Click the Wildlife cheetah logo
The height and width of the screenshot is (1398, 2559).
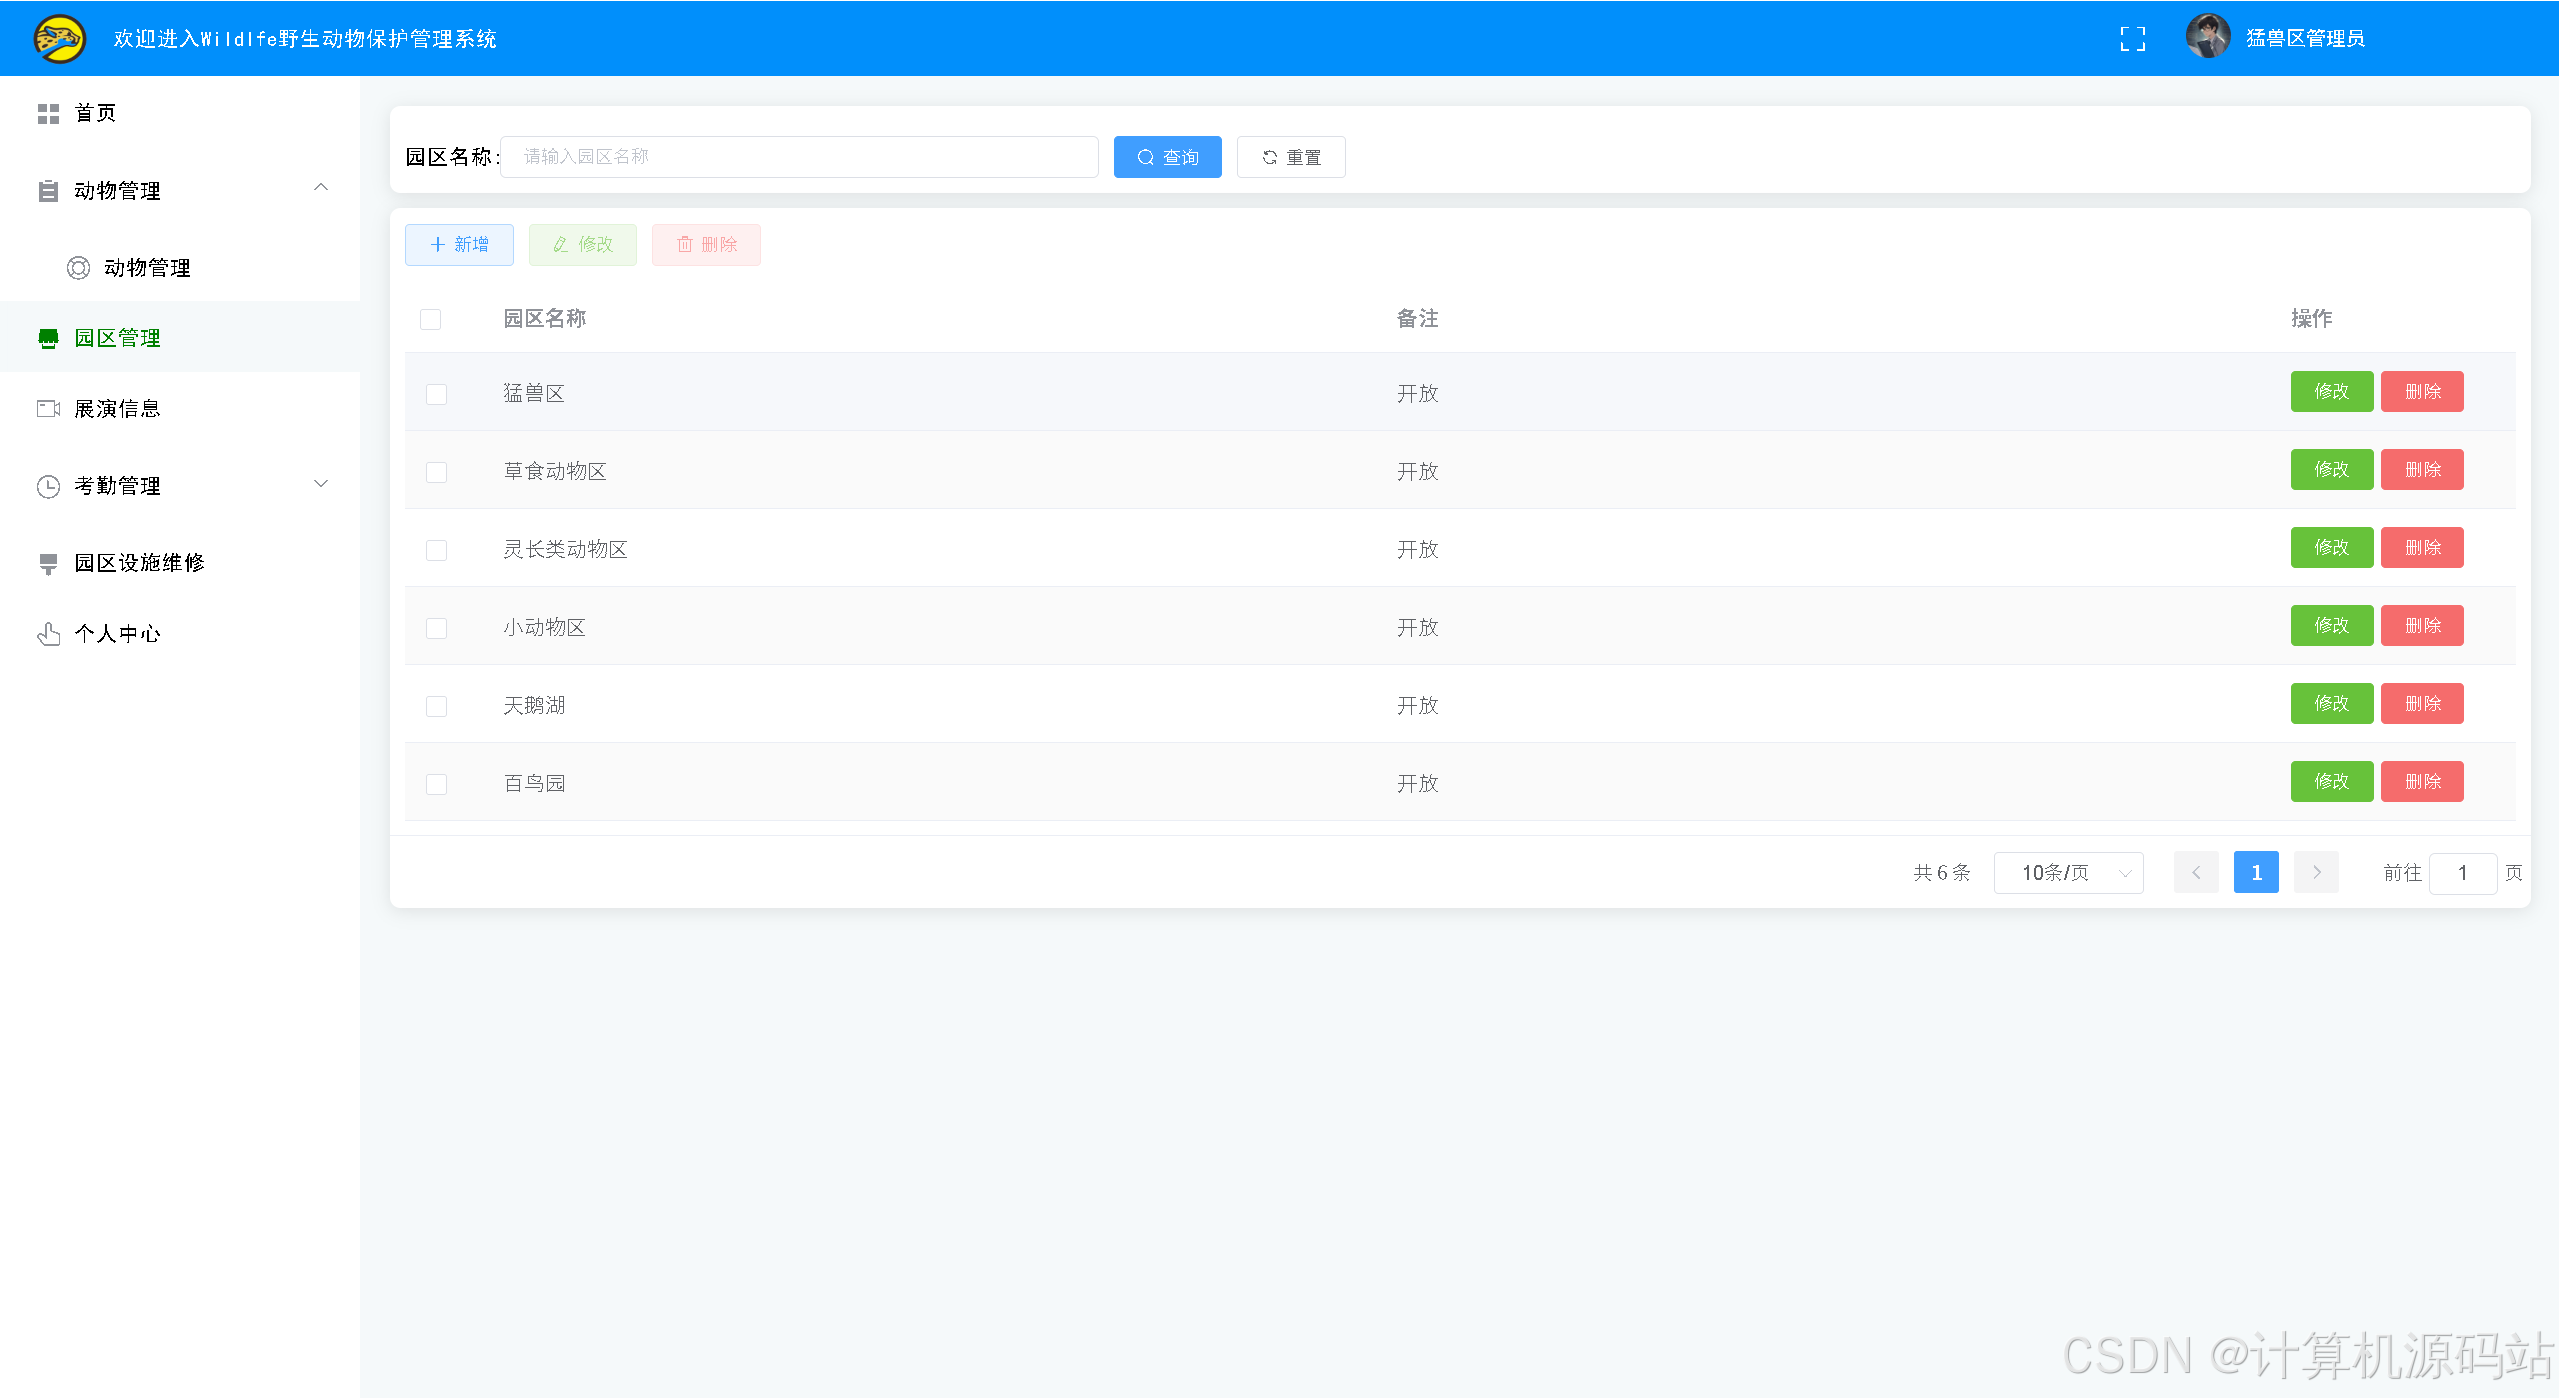tap(60, 39)
